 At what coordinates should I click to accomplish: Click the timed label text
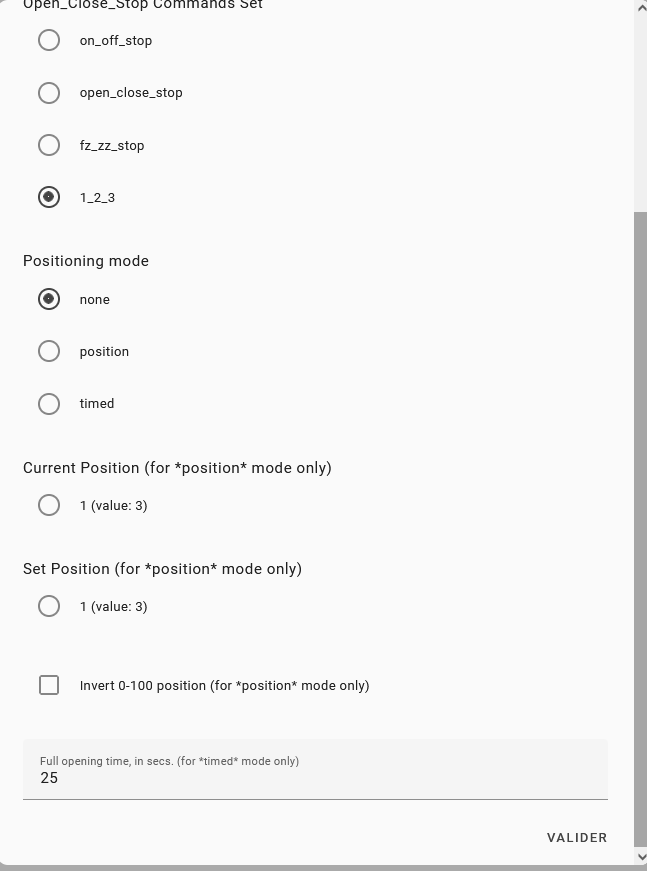point(97,403)
